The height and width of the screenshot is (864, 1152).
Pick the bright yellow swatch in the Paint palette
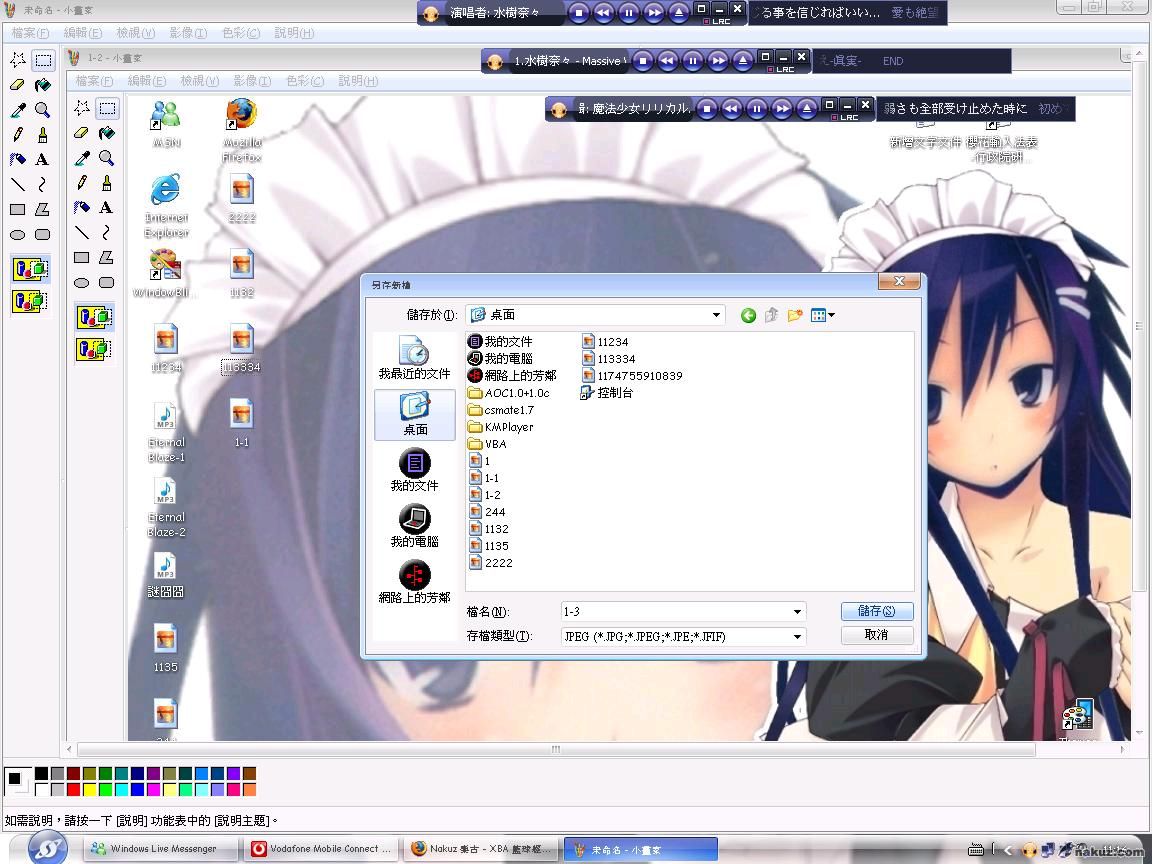[90, 790]
